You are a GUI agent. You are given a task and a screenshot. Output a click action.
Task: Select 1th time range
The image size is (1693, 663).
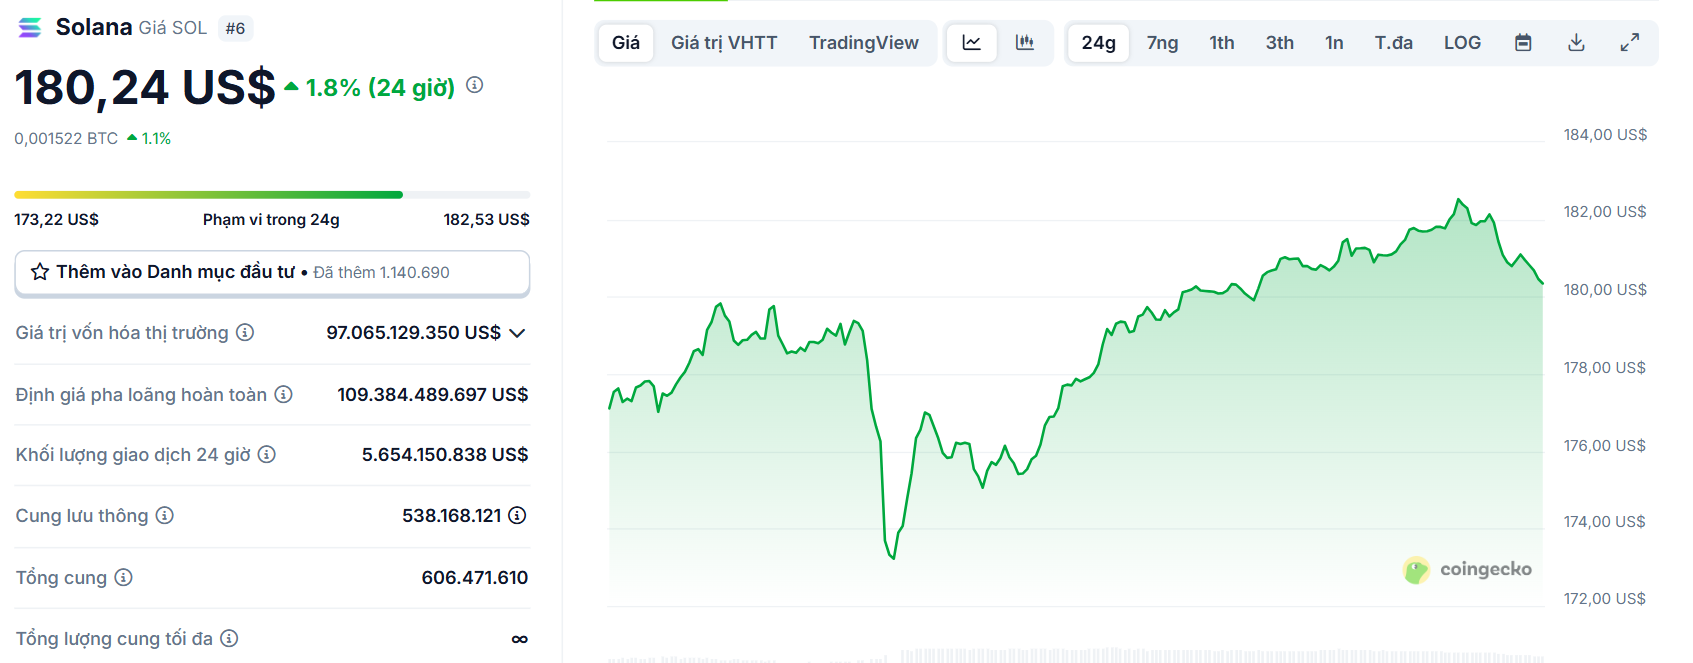click(x=1222, y=43)
